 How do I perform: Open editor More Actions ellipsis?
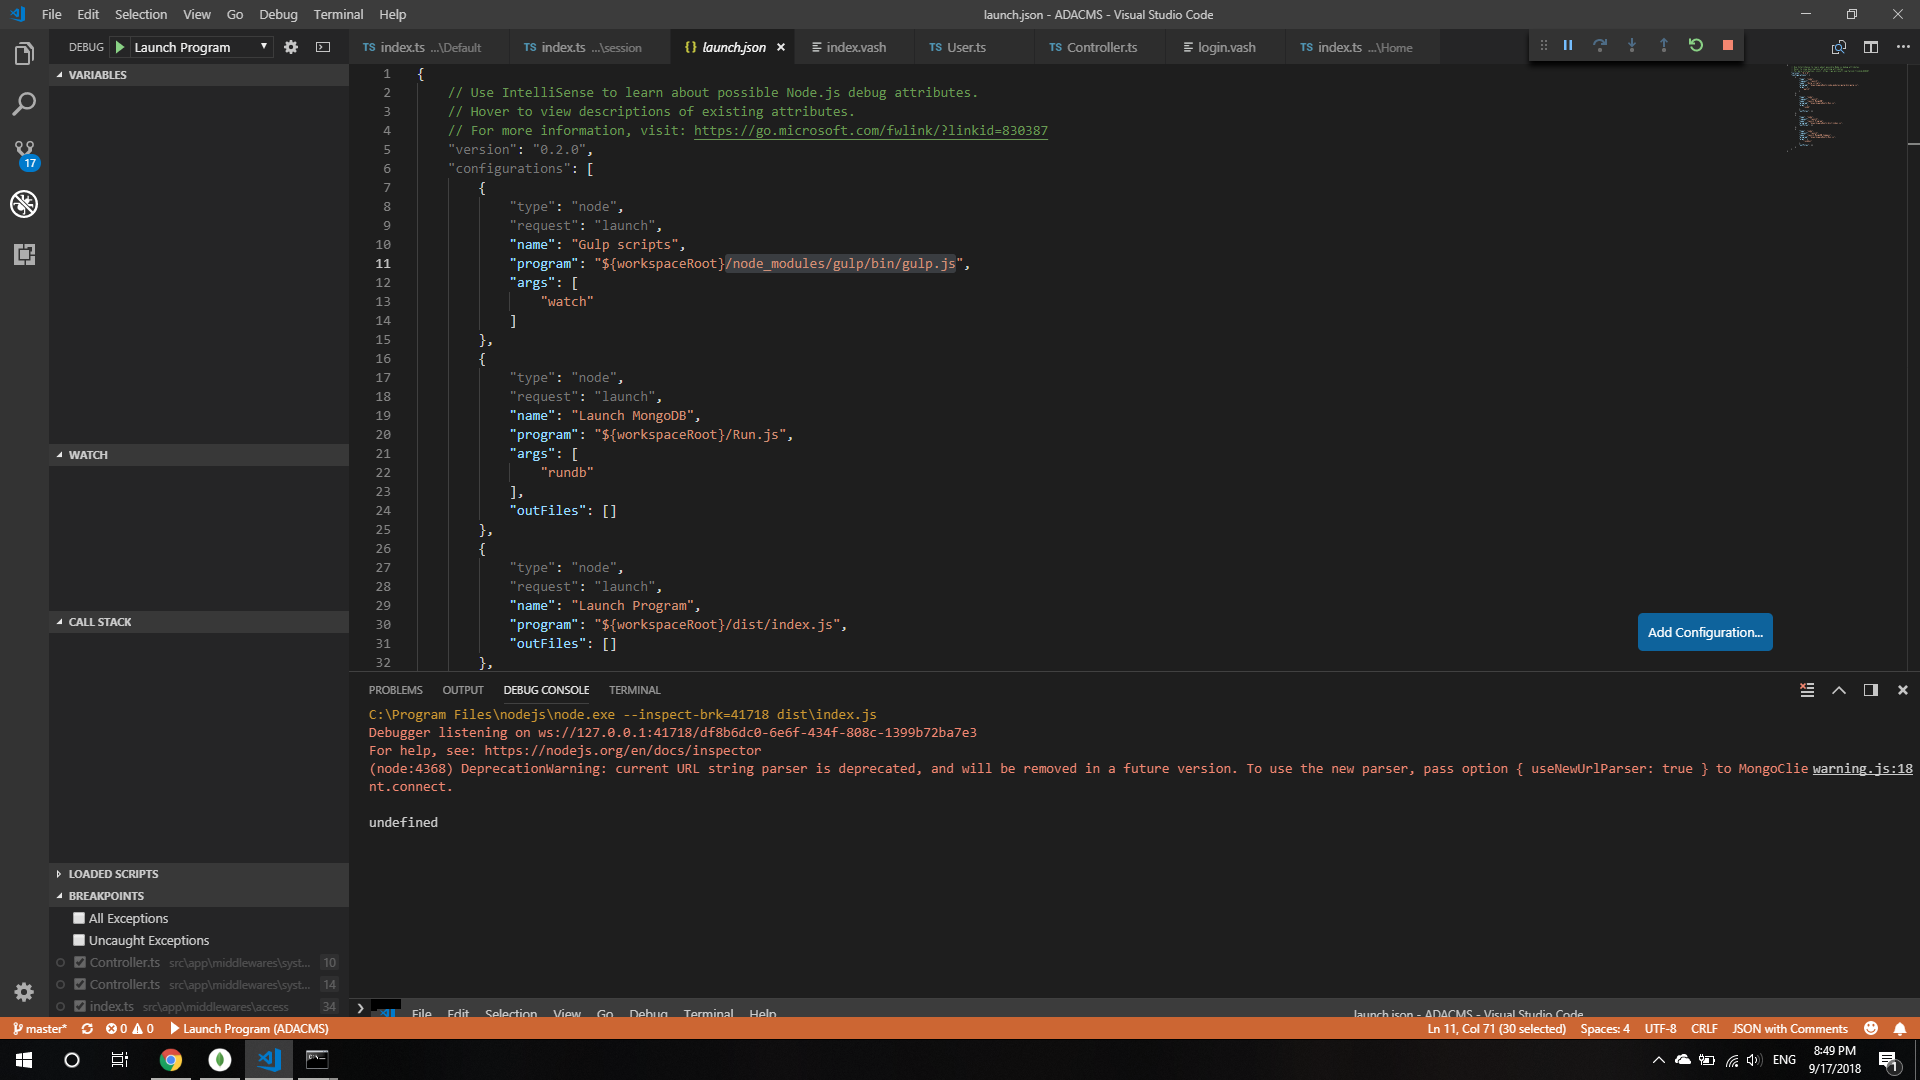coord(1903,47)
